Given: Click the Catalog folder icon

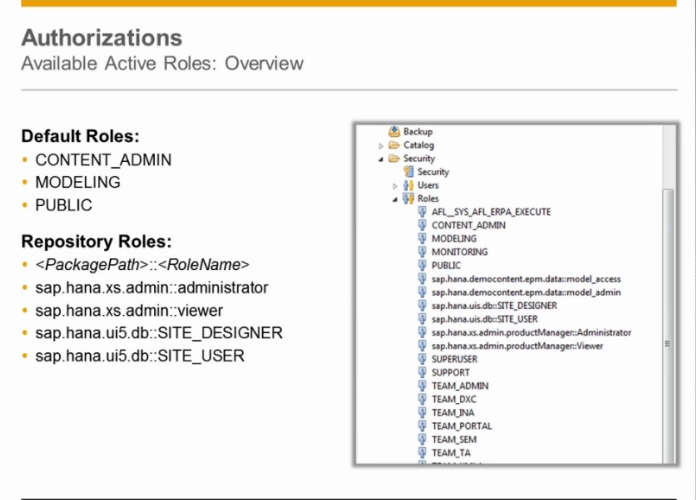Looking at the screenshot, I should point(394,145).
